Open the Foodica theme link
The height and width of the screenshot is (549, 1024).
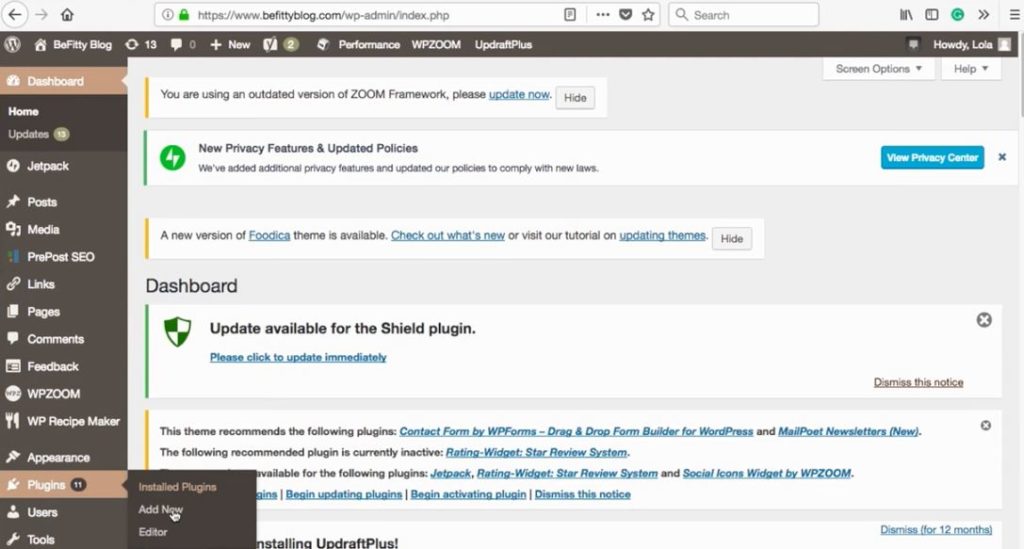(269, 235)
